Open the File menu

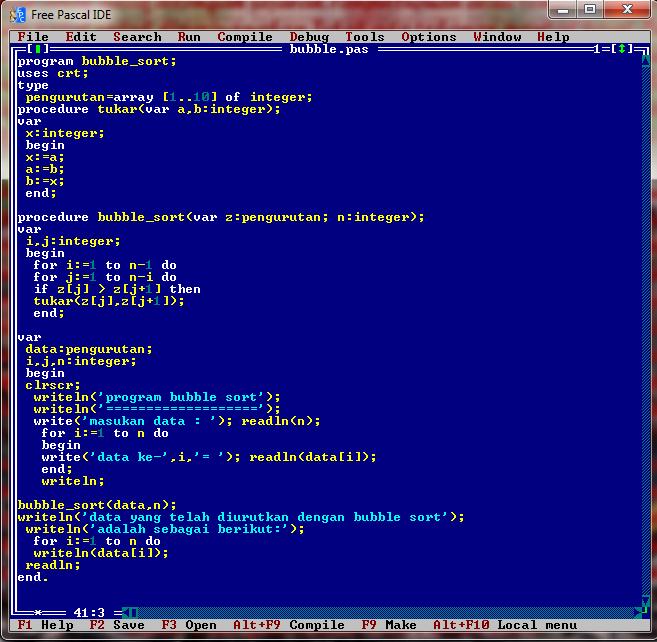(x=33, y=37)
